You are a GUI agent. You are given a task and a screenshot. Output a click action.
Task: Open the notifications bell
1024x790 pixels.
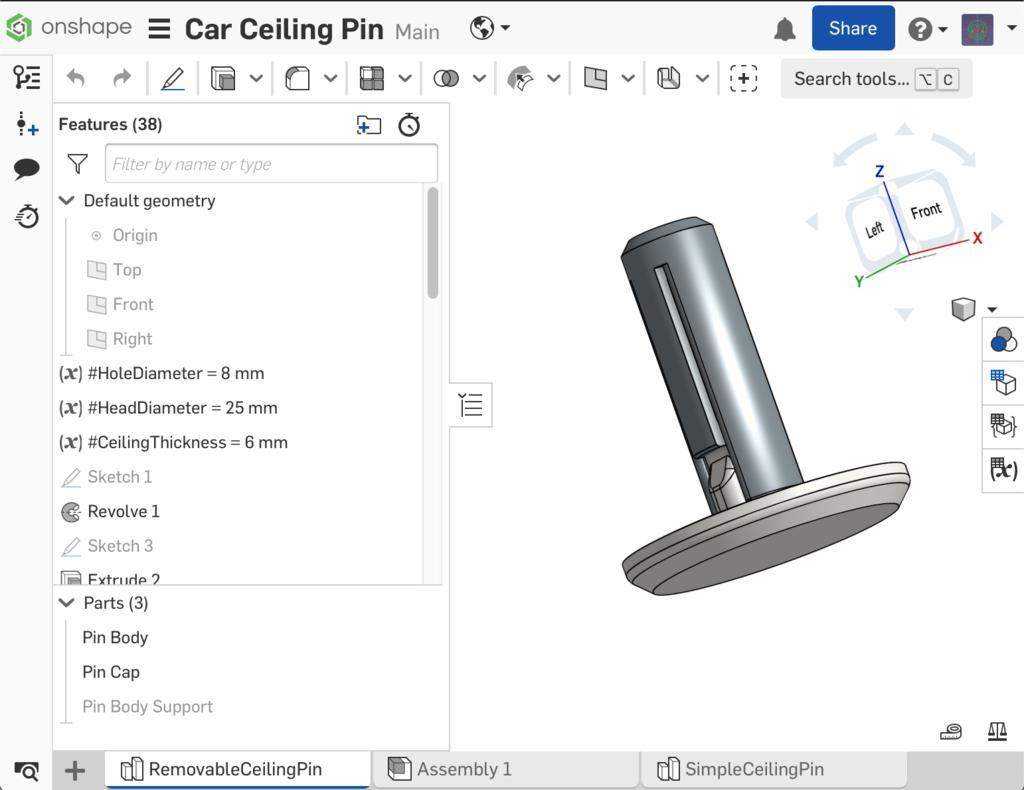coord(785,29)
